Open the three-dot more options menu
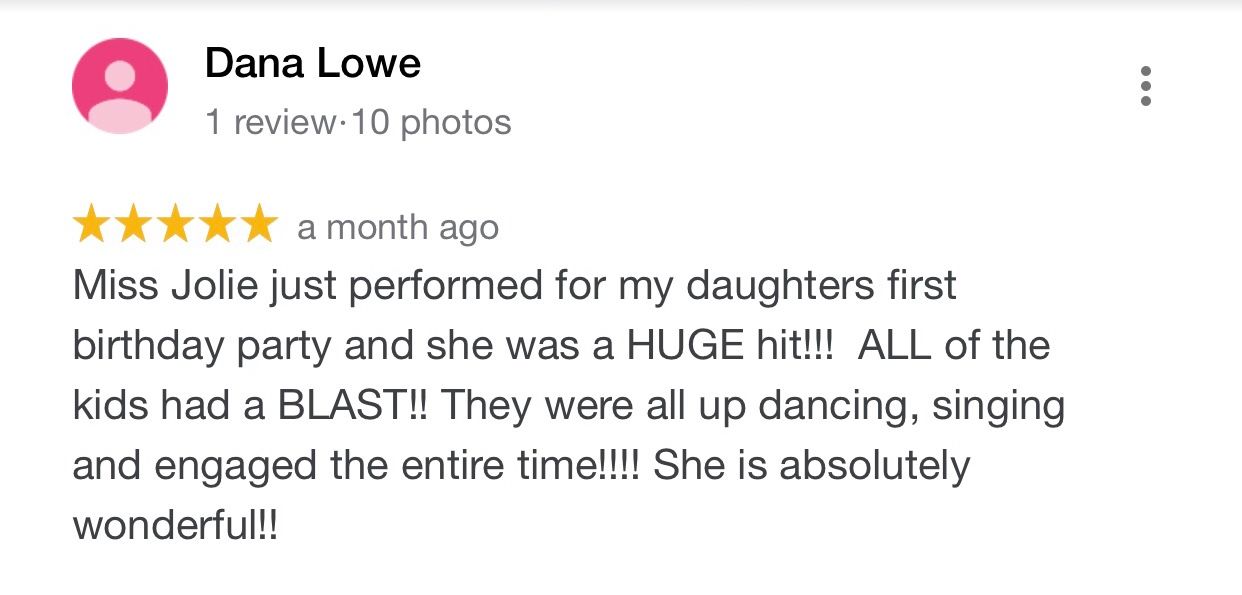1242x595 pixels. click(x=1145, y=86)
